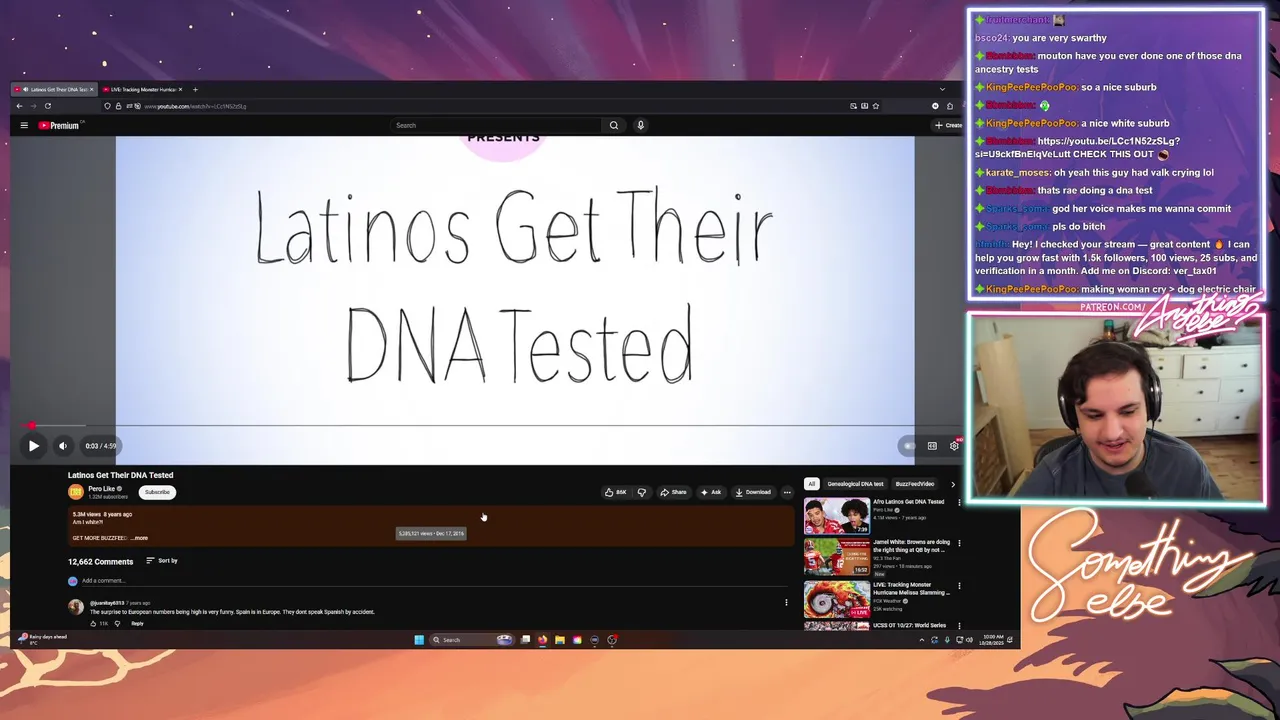1280x720 pixels.
Task: Open the Sort by comments dropdown
Action: [x=162, y=561]
